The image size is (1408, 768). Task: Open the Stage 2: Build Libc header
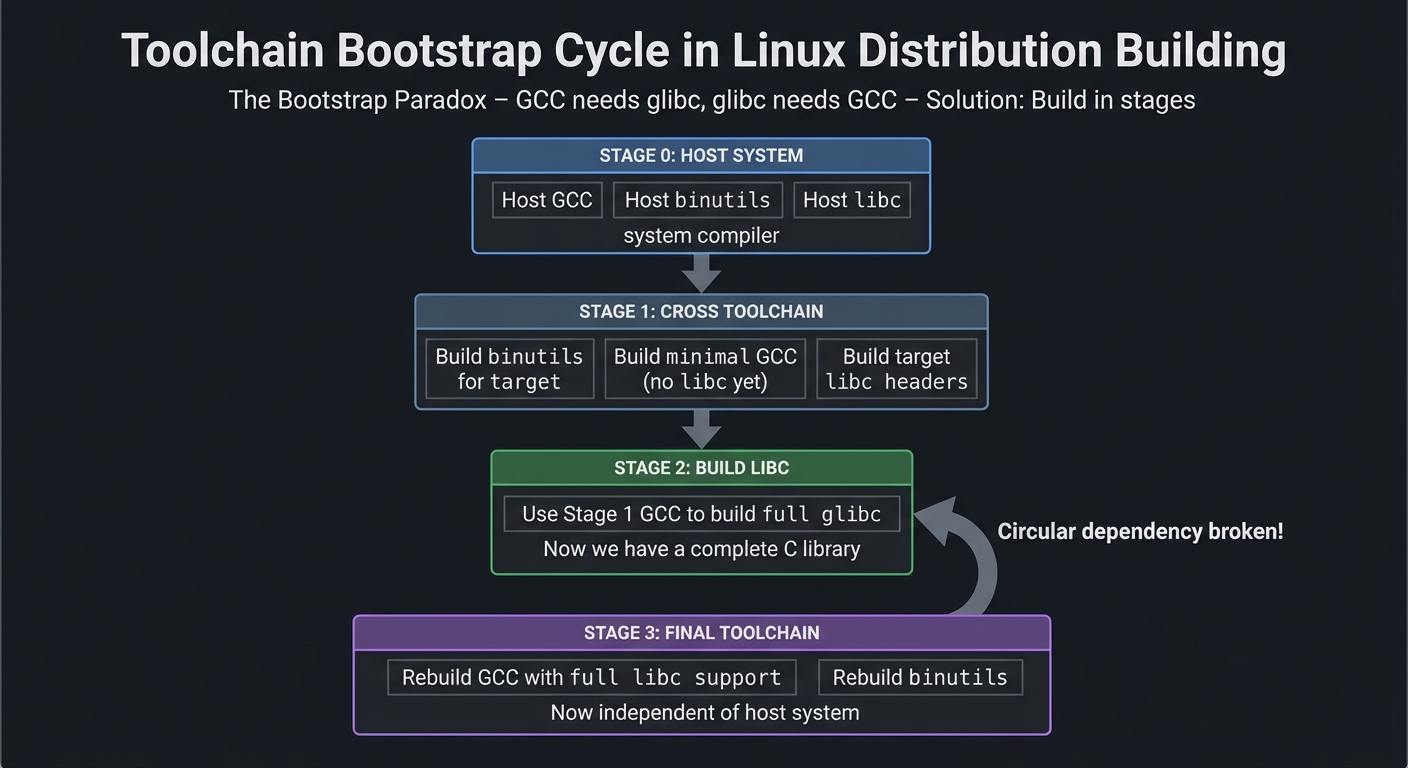(701, 467)
